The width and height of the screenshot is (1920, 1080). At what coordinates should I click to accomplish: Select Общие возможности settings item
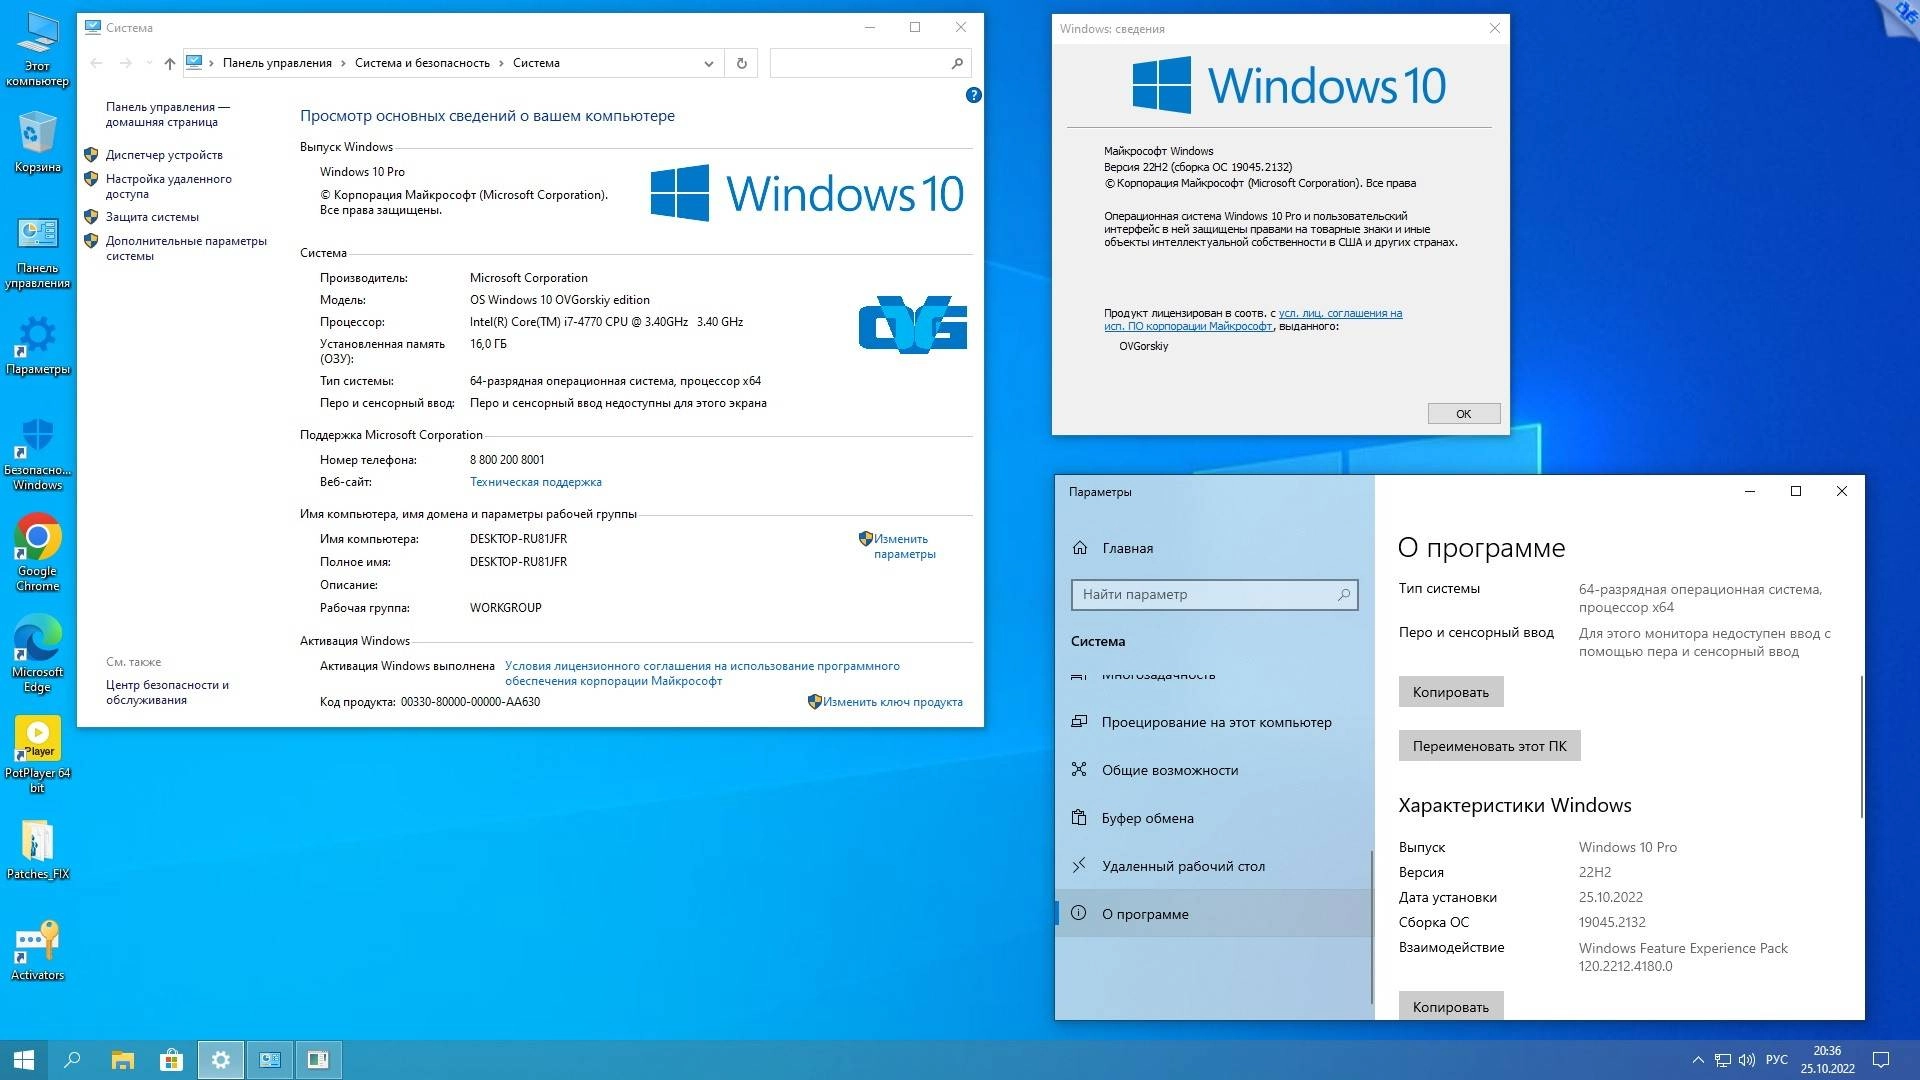[x=1214, y=770]
